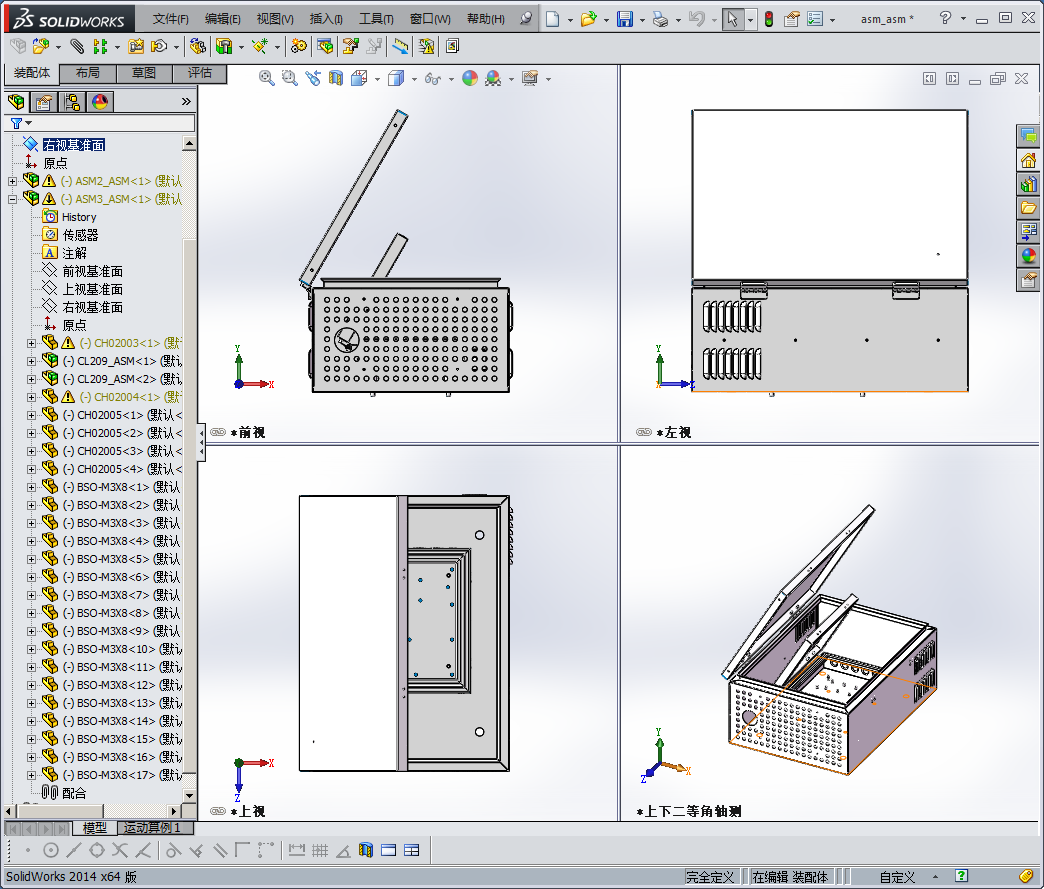Click the Previous View icon
Screen dimensions: 1044x889
(x=313, y=78)
